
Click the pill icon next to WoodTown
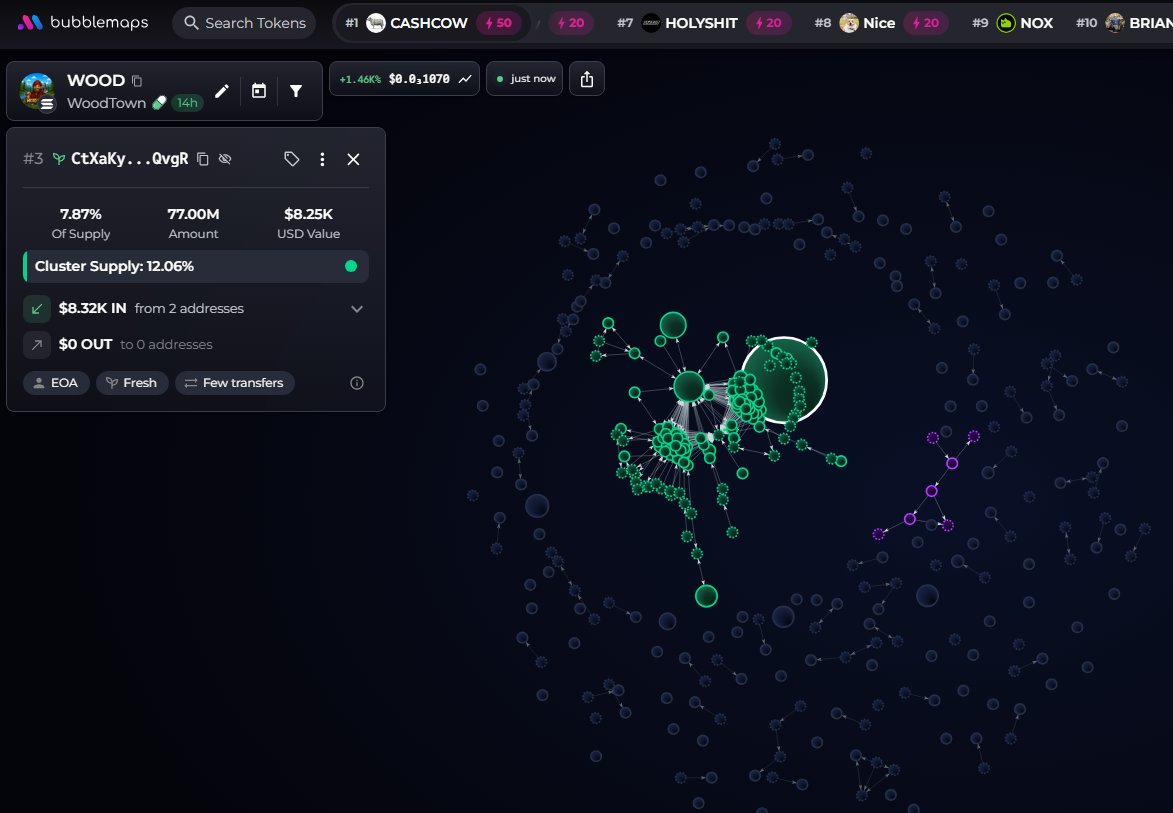pyautogui.click(x=159, y=103)
